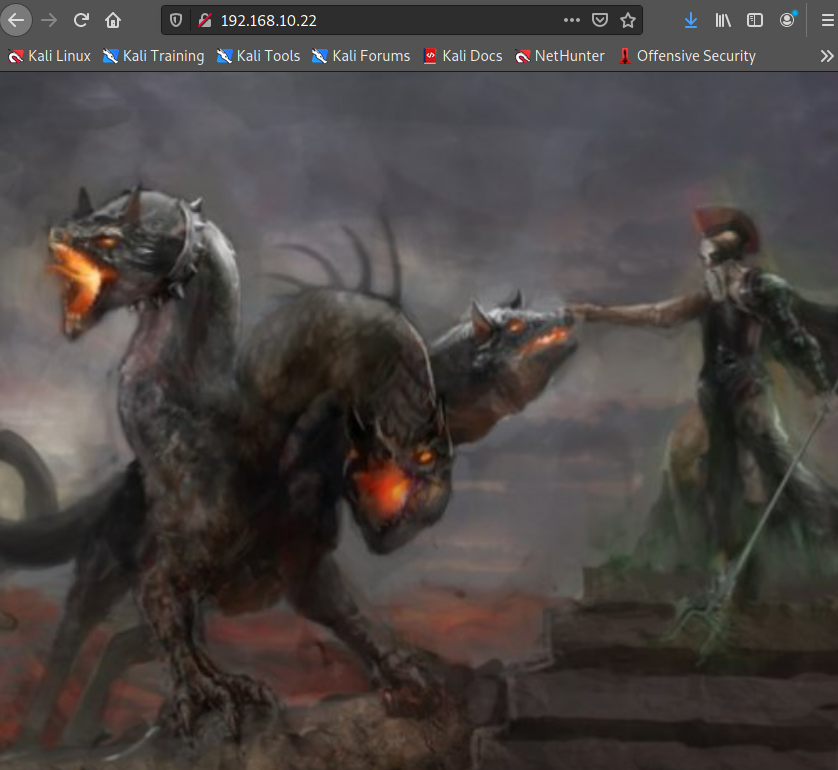The height and width of the screenshot is (770, 838).
Task: Click the three-headed hound image
Action: pos(419,421)
